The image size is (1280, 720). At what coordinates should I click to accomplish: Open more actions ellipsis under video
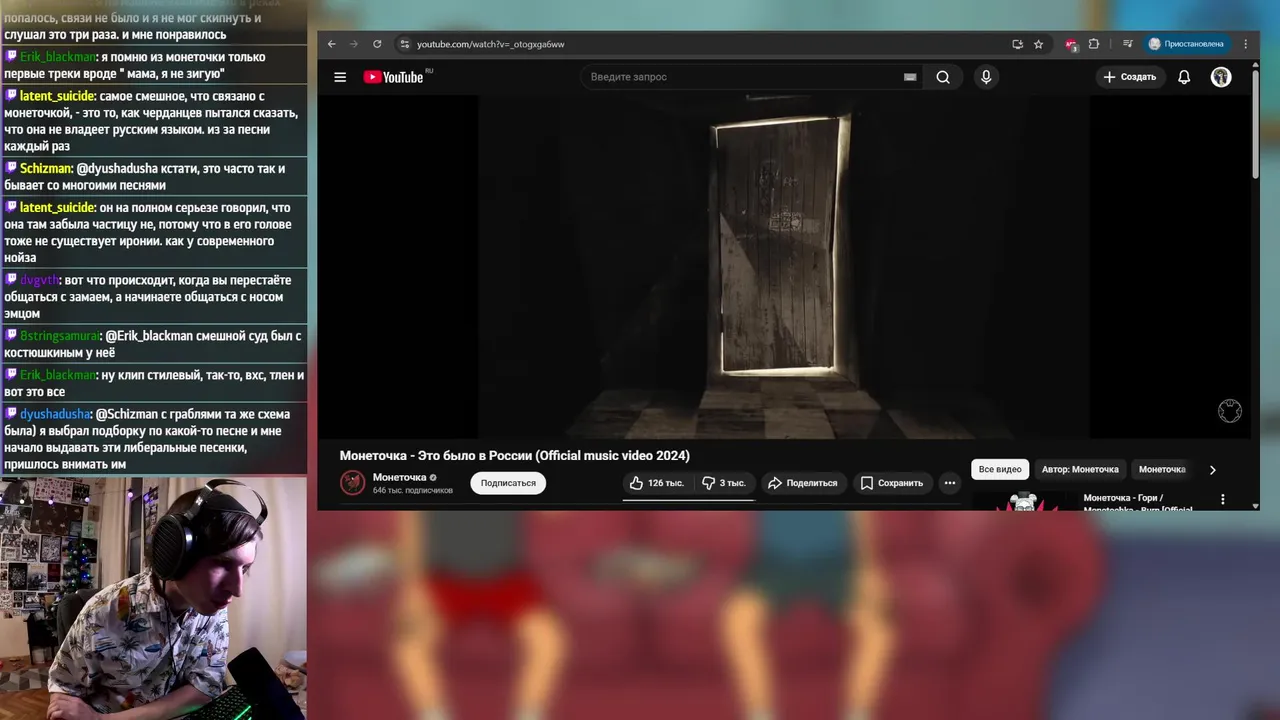pos(950,483)
